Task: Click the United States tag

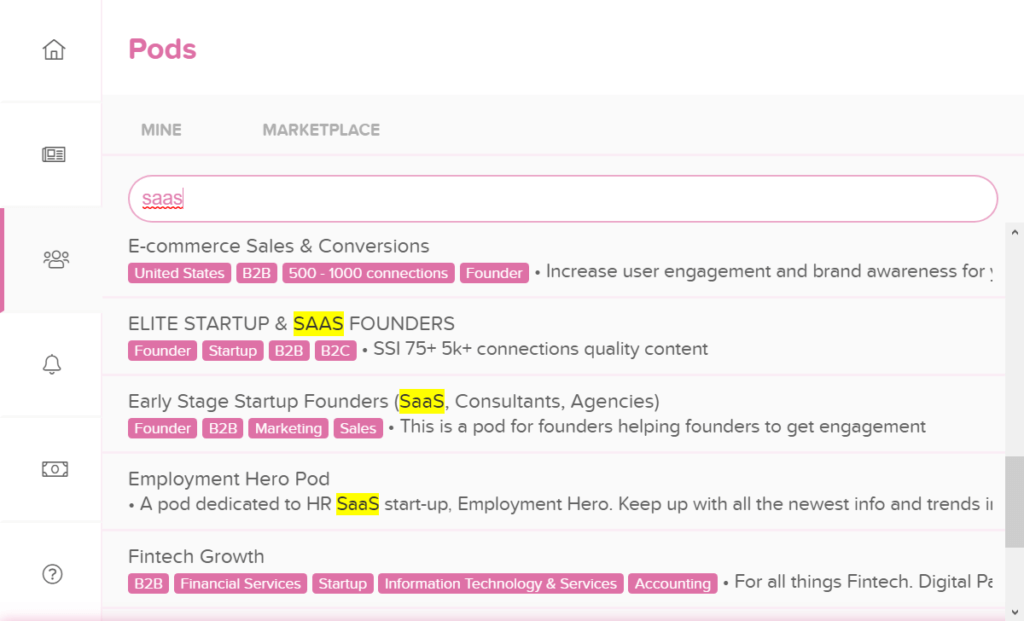Action: pos(180,273)
